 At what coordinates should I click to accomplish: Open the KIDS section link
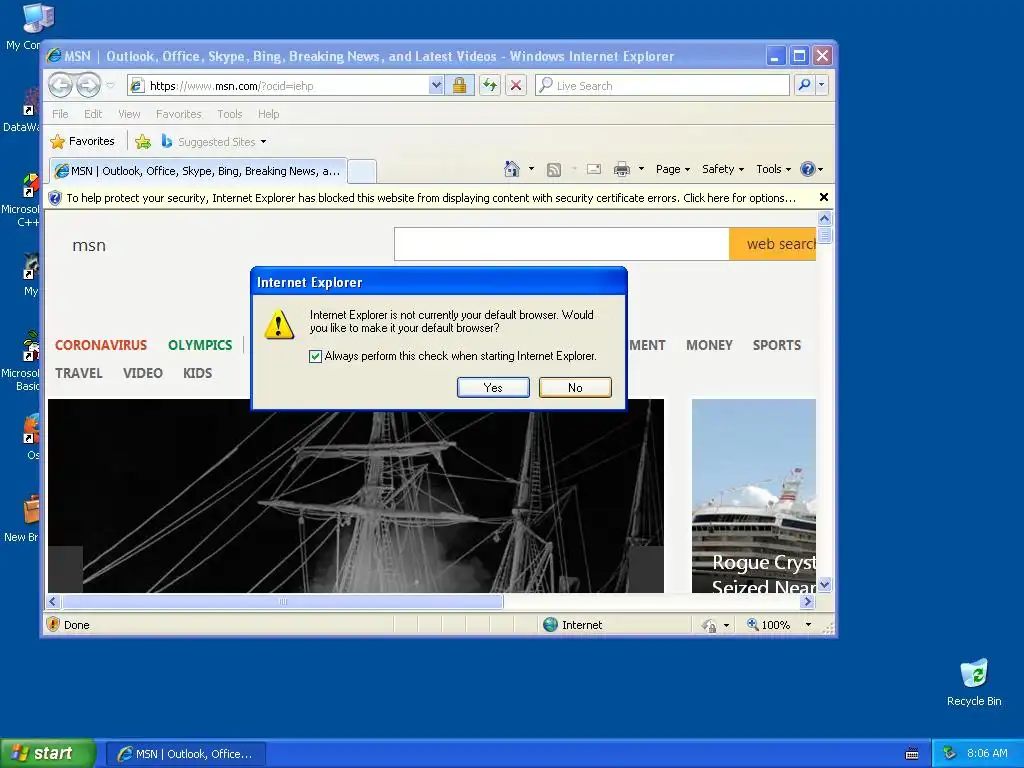pos(197,373)
